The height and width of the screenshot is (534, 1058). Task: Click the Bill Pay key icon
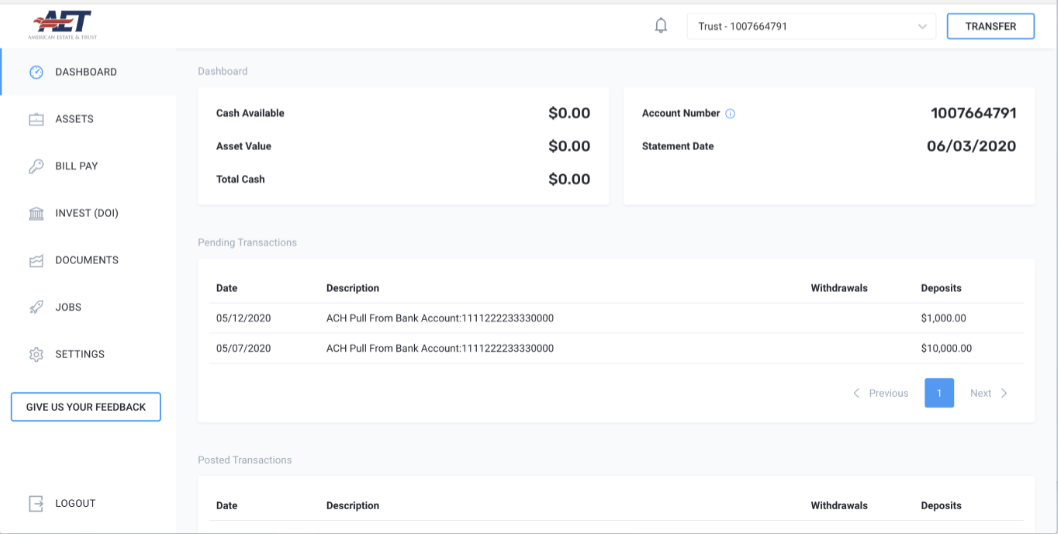pyautogui.click(x=37, y=166)
